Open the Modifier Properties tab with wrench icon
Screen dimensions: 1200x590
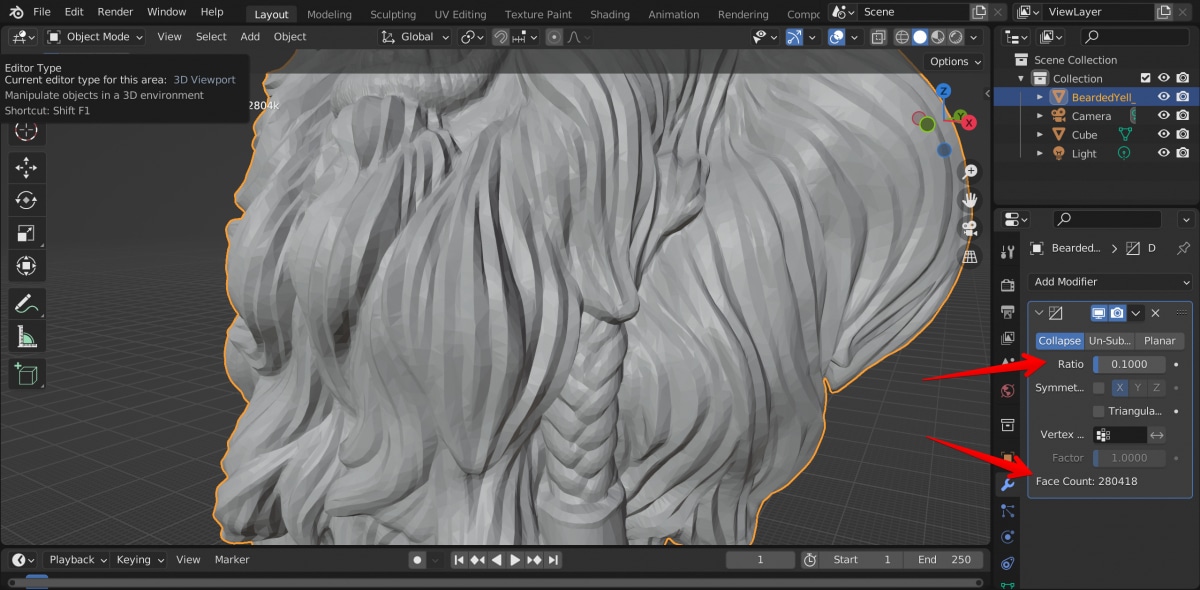(1006, 484)
